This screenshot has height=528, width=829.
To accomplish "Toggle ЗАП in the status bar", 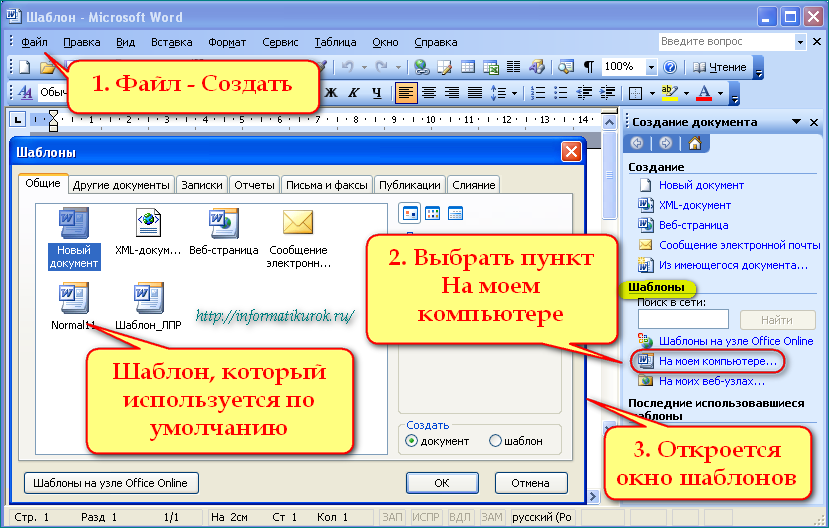I will pyautogui.click(x=392, y=517).
